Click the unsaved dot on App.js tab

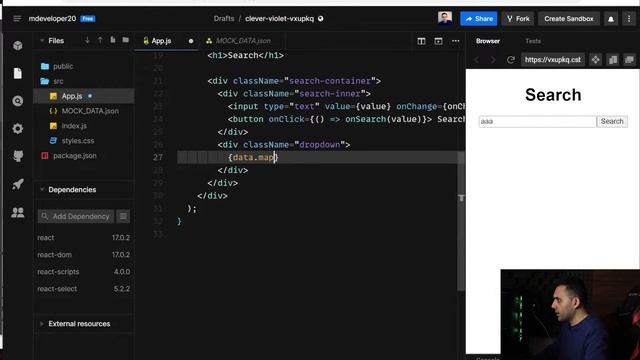click(191, 41)
